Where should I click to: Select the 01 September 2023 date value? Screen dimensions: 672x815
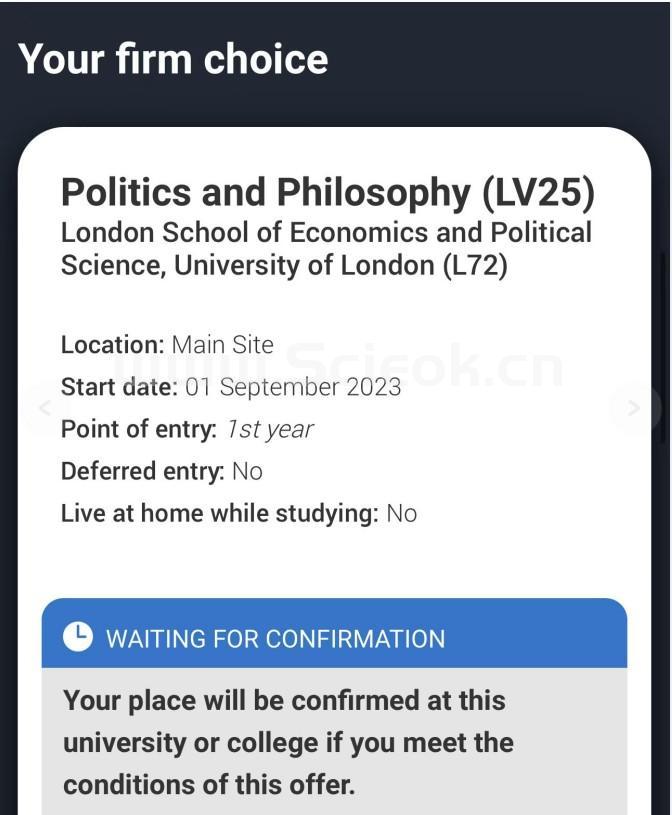293,387
